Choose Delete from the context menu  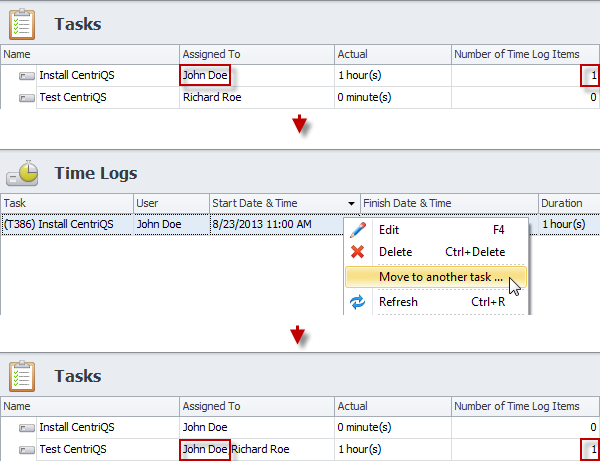pyautogui.click(x=395, y=252)
